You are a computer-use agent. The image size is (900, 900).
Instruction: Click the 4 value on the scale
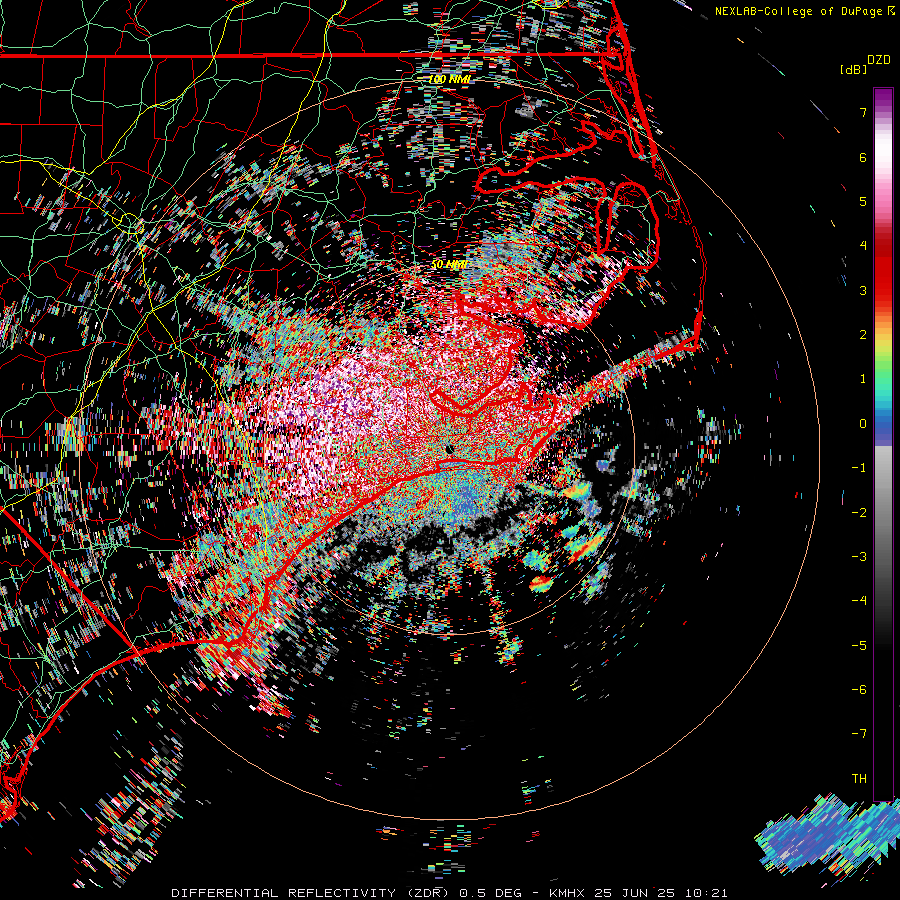(863, 246)
